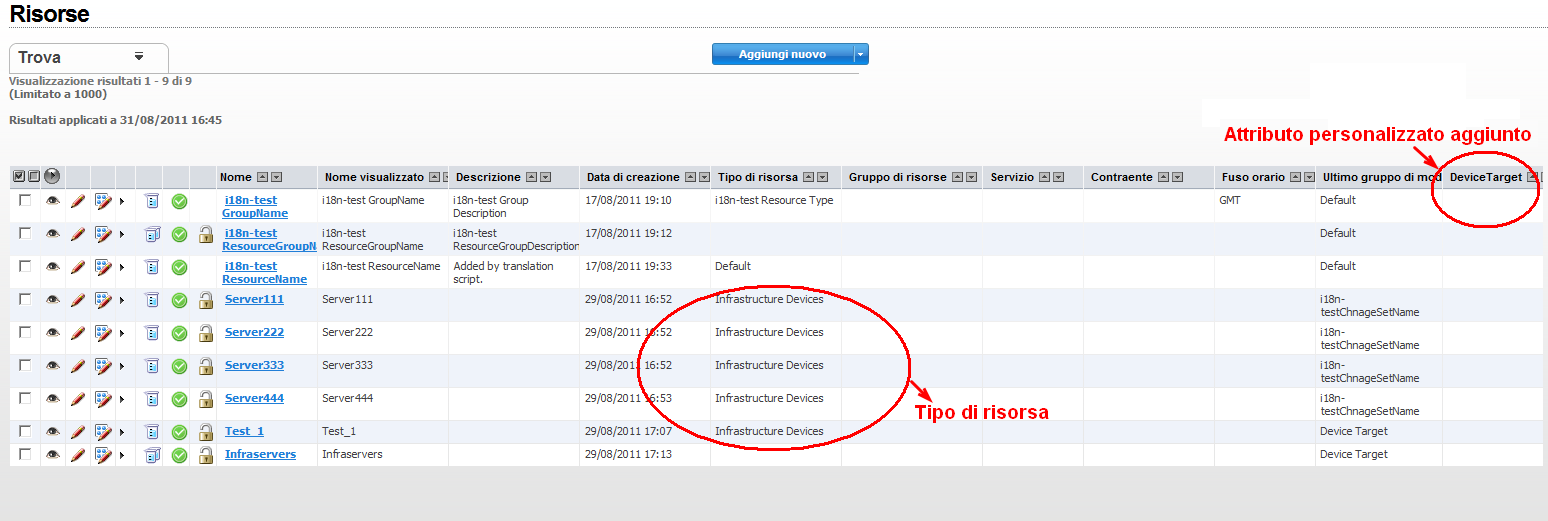Screen dimensions: 1548x521
Task: Open the quick-edit icon for Server333
Action: pos(103,366)
